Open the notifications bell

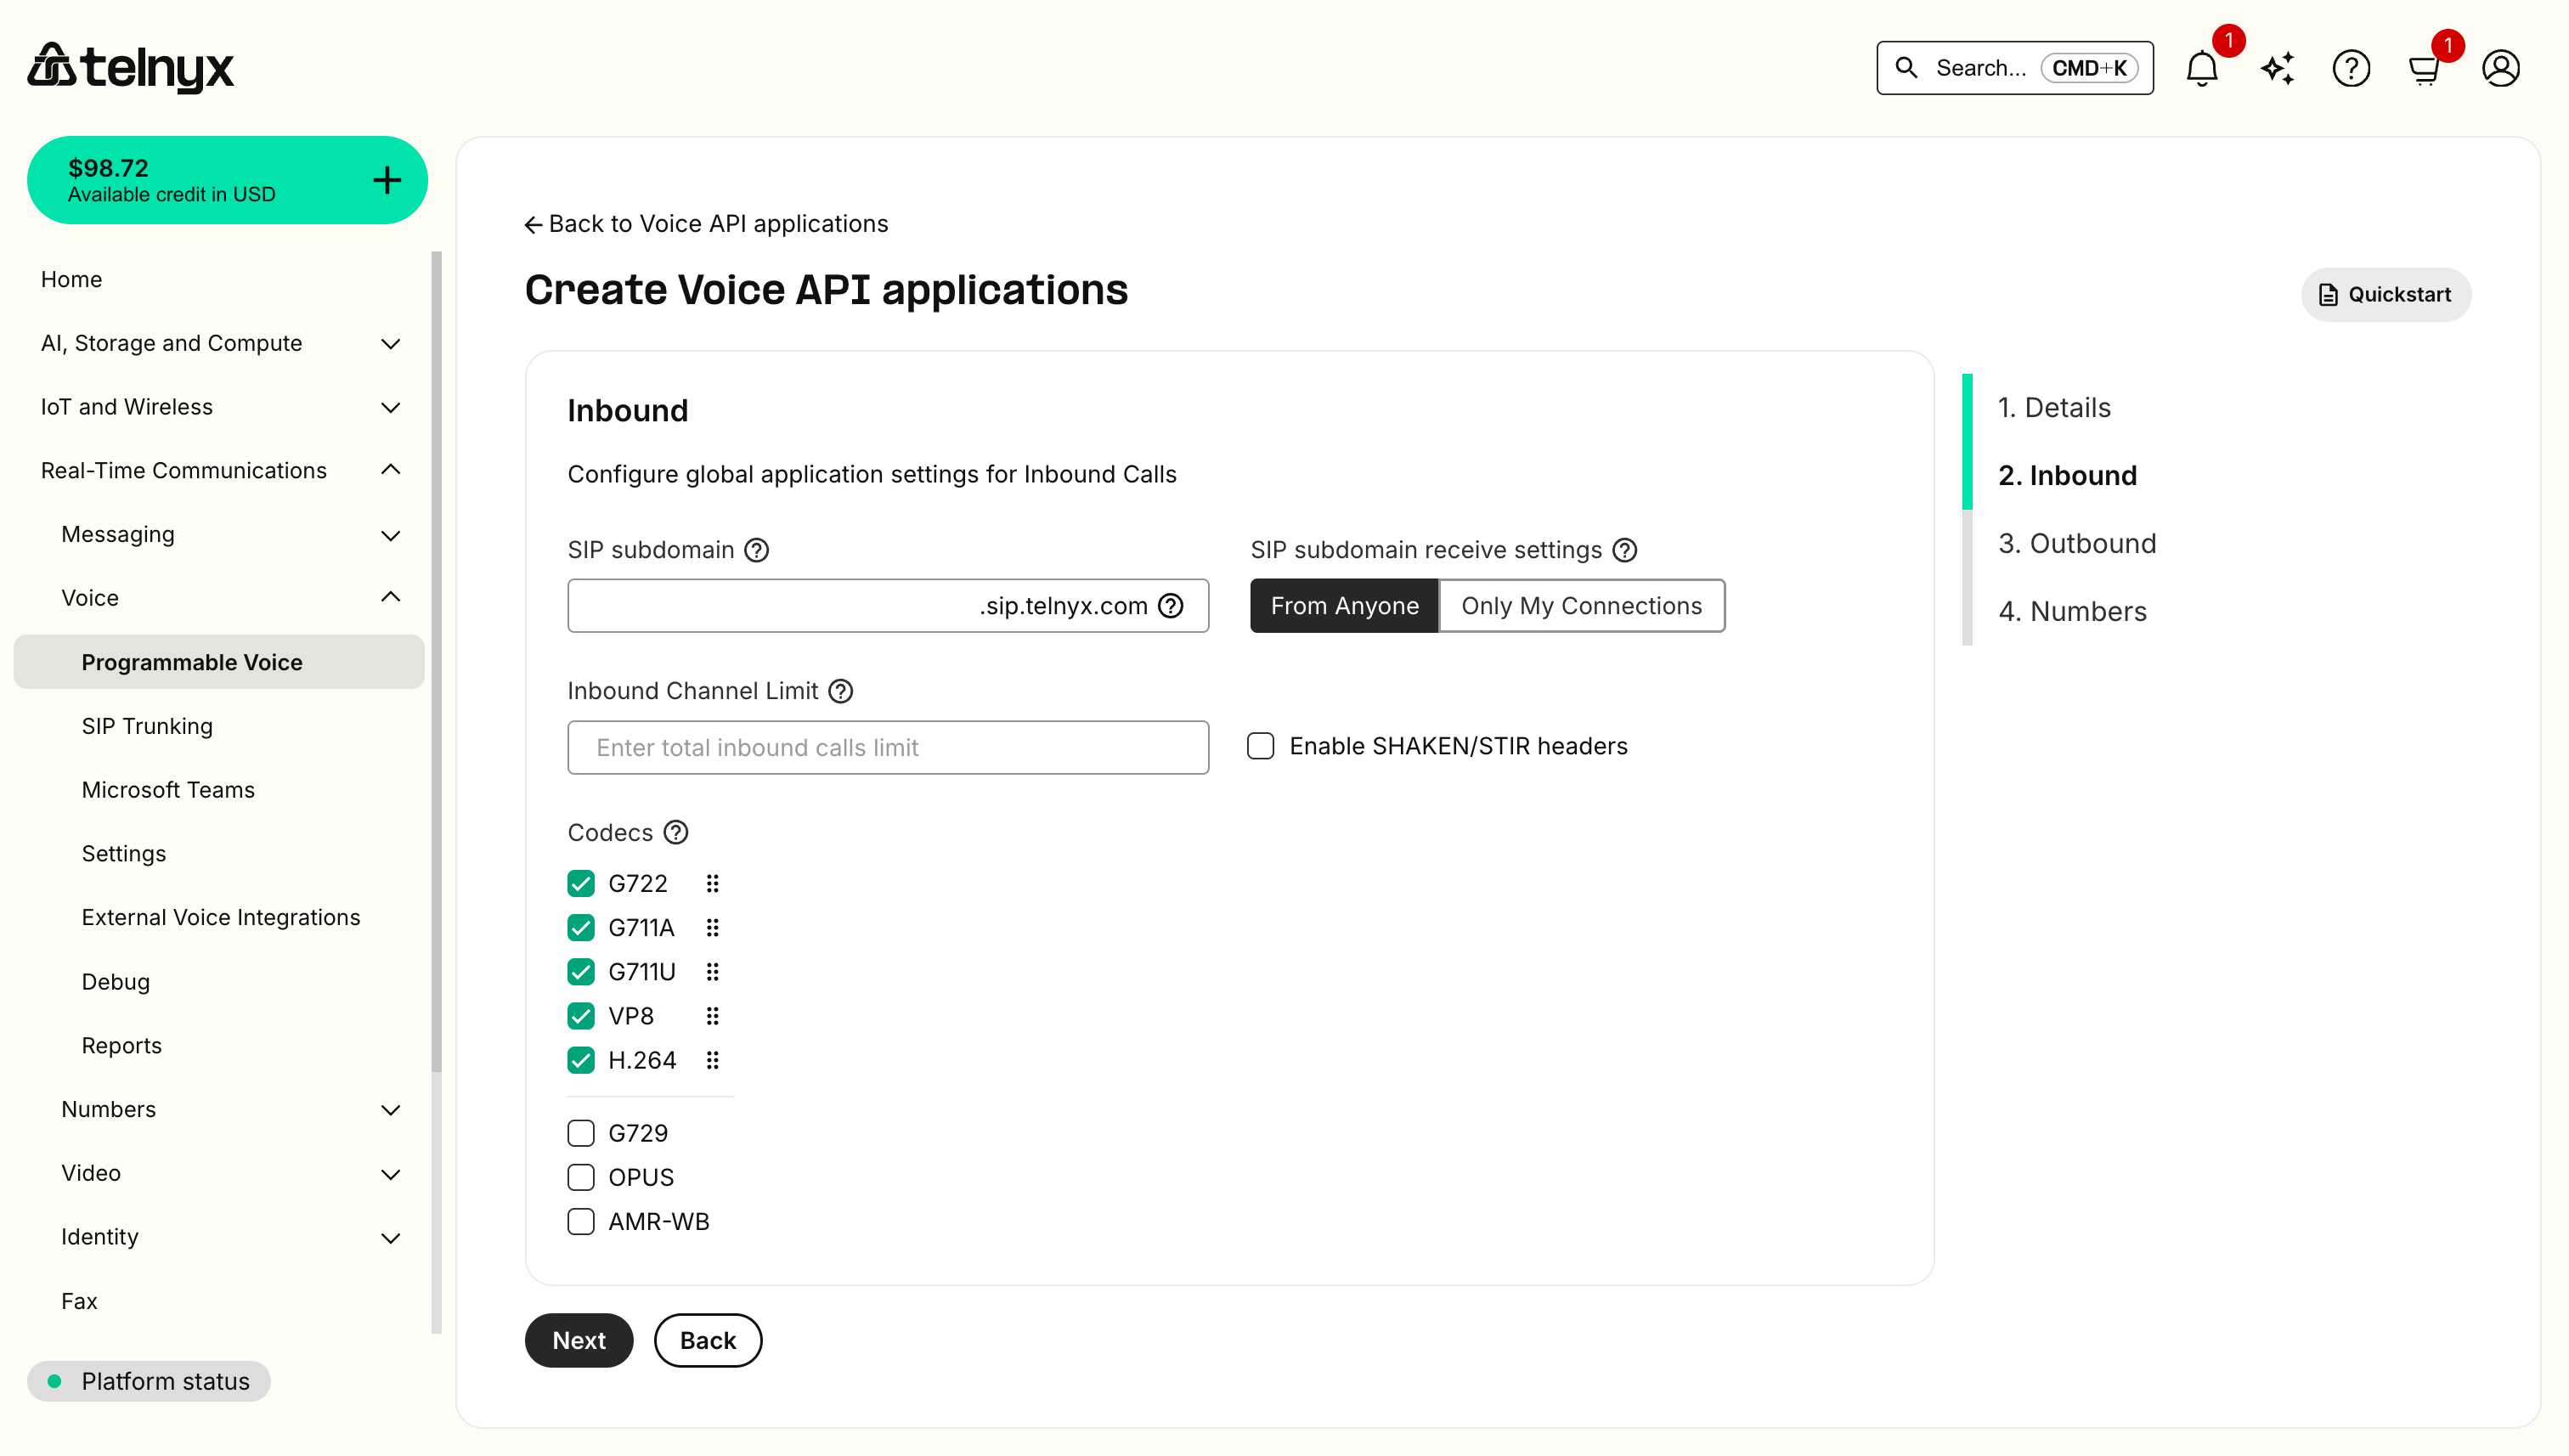click(x=2202, y=68)
